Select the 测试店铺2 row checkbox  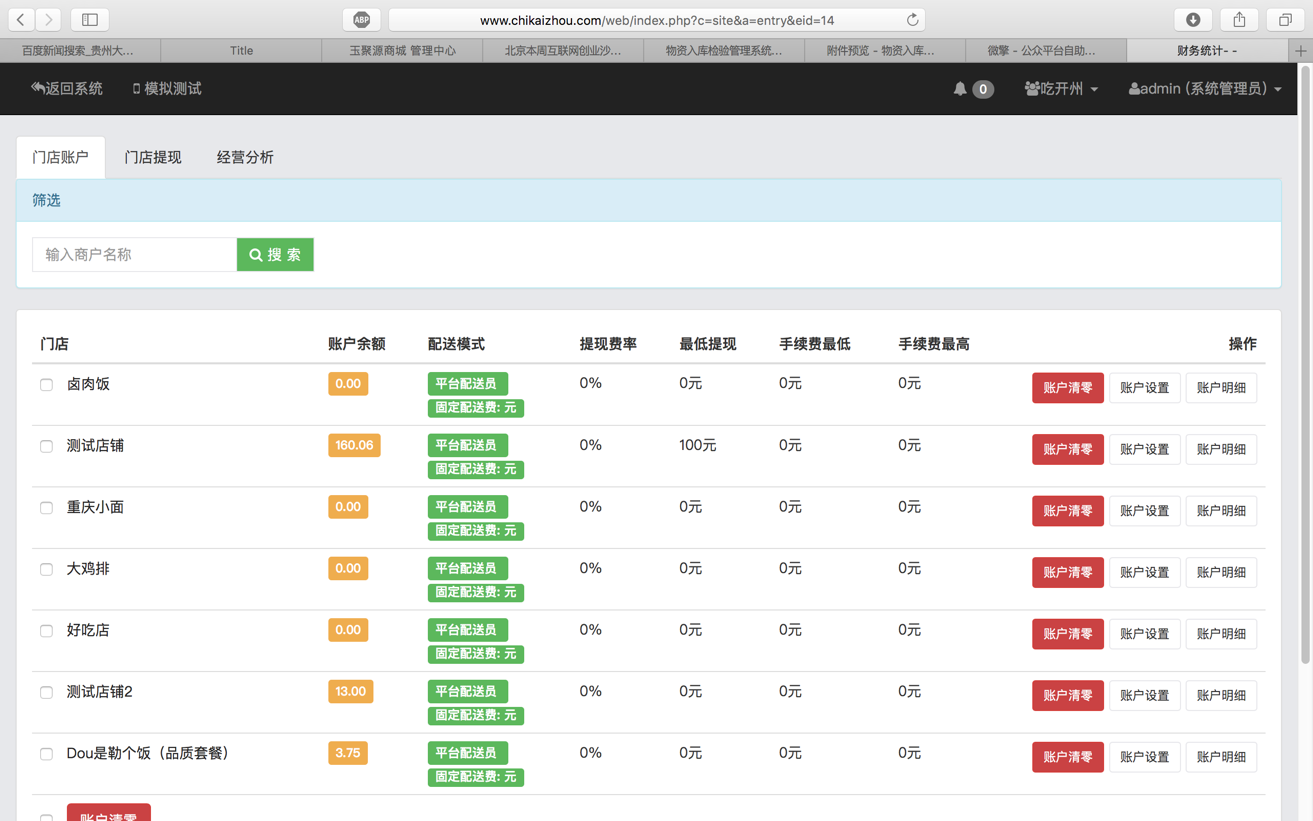tap(46, 692)
